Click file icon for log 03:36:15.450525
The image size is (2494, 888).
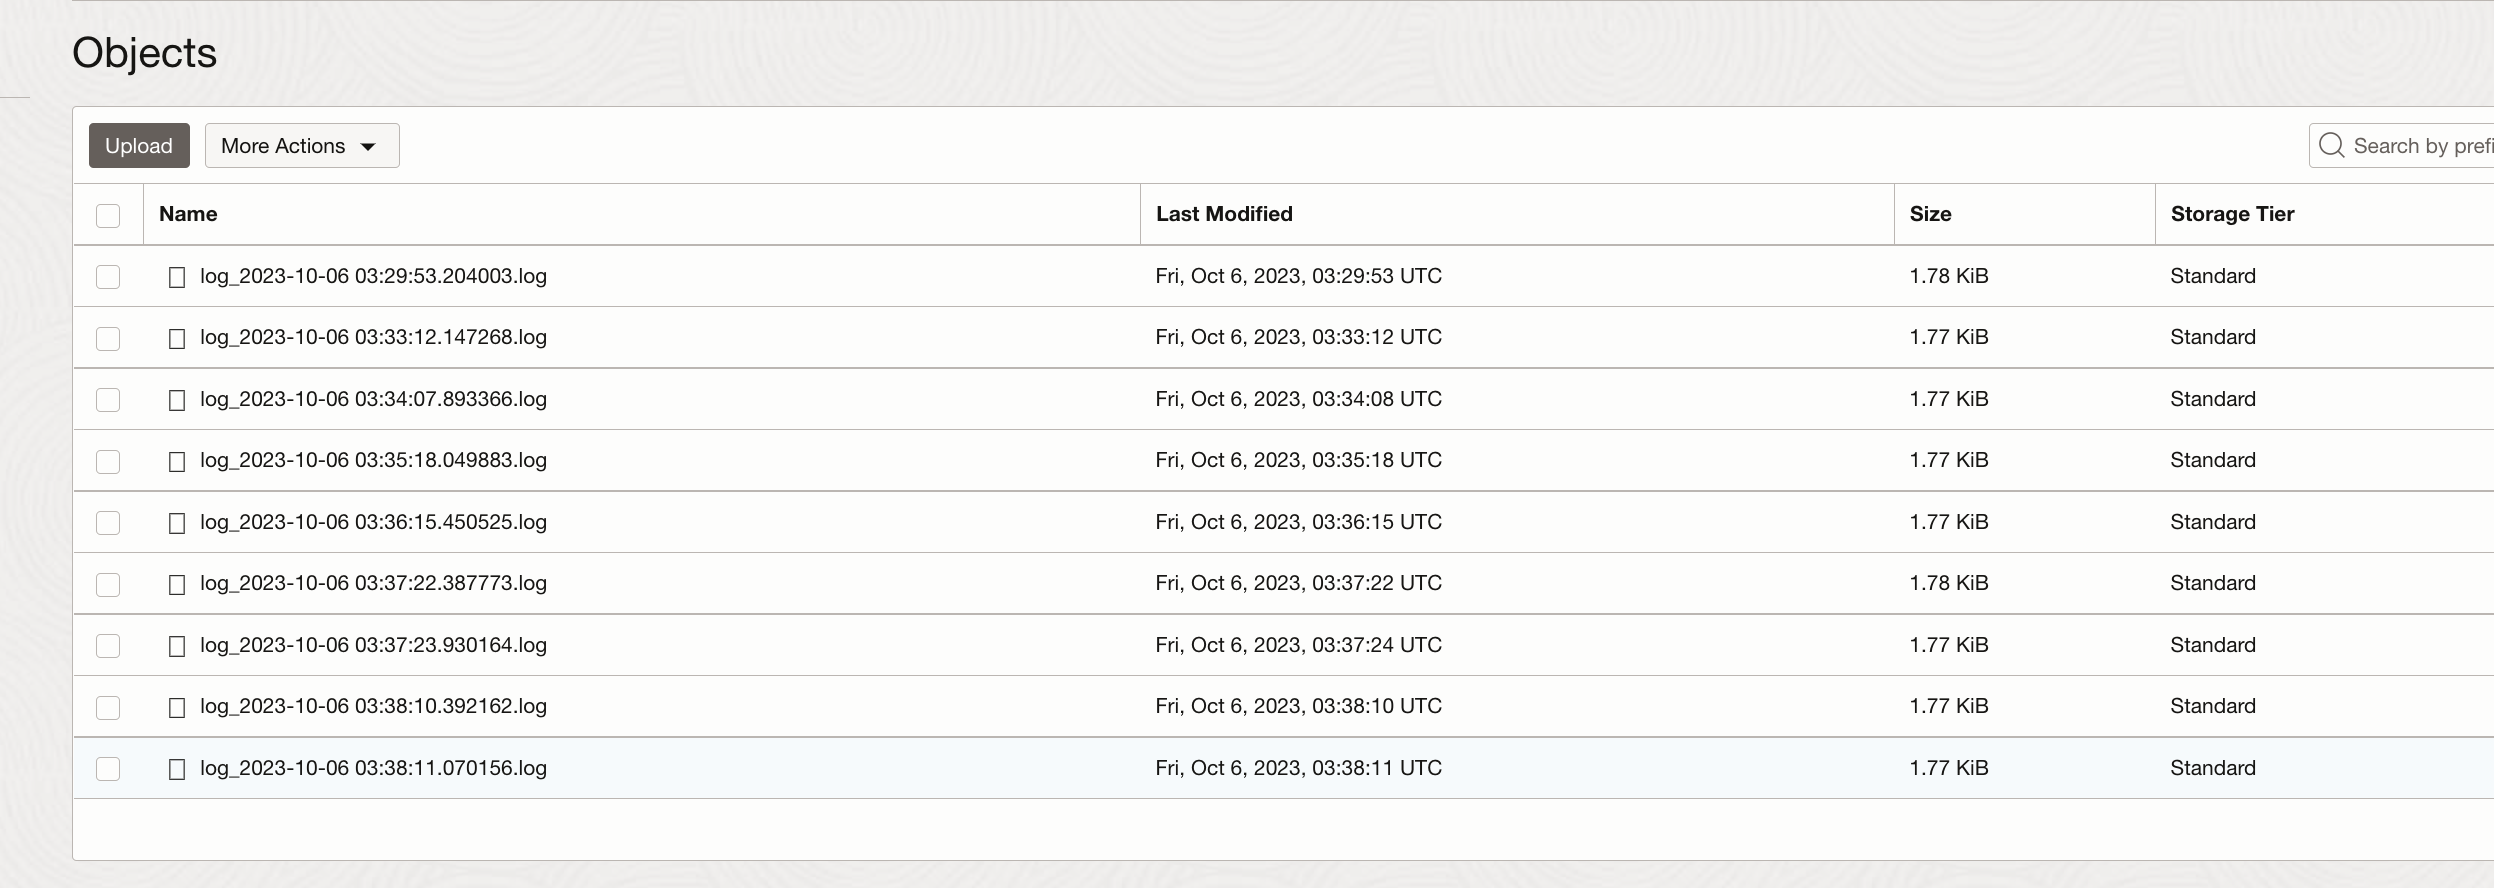pyautogui.click(x=177, y=523)
